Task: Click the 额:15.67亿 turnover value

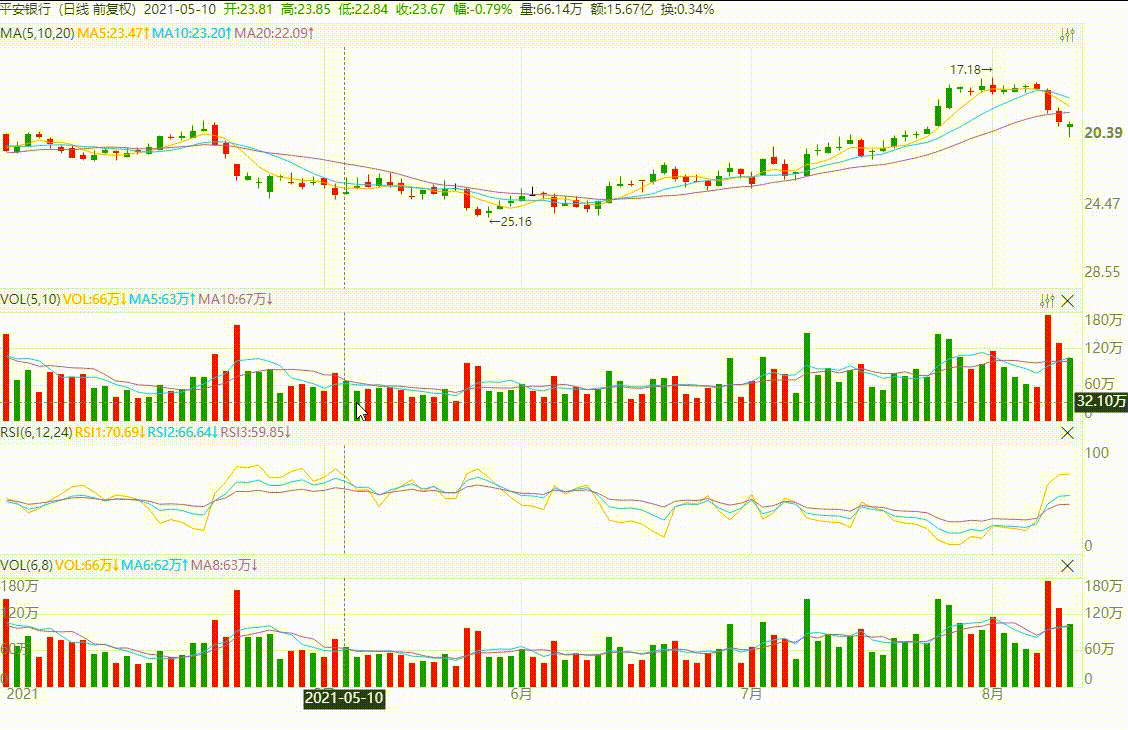Action: 622,9
